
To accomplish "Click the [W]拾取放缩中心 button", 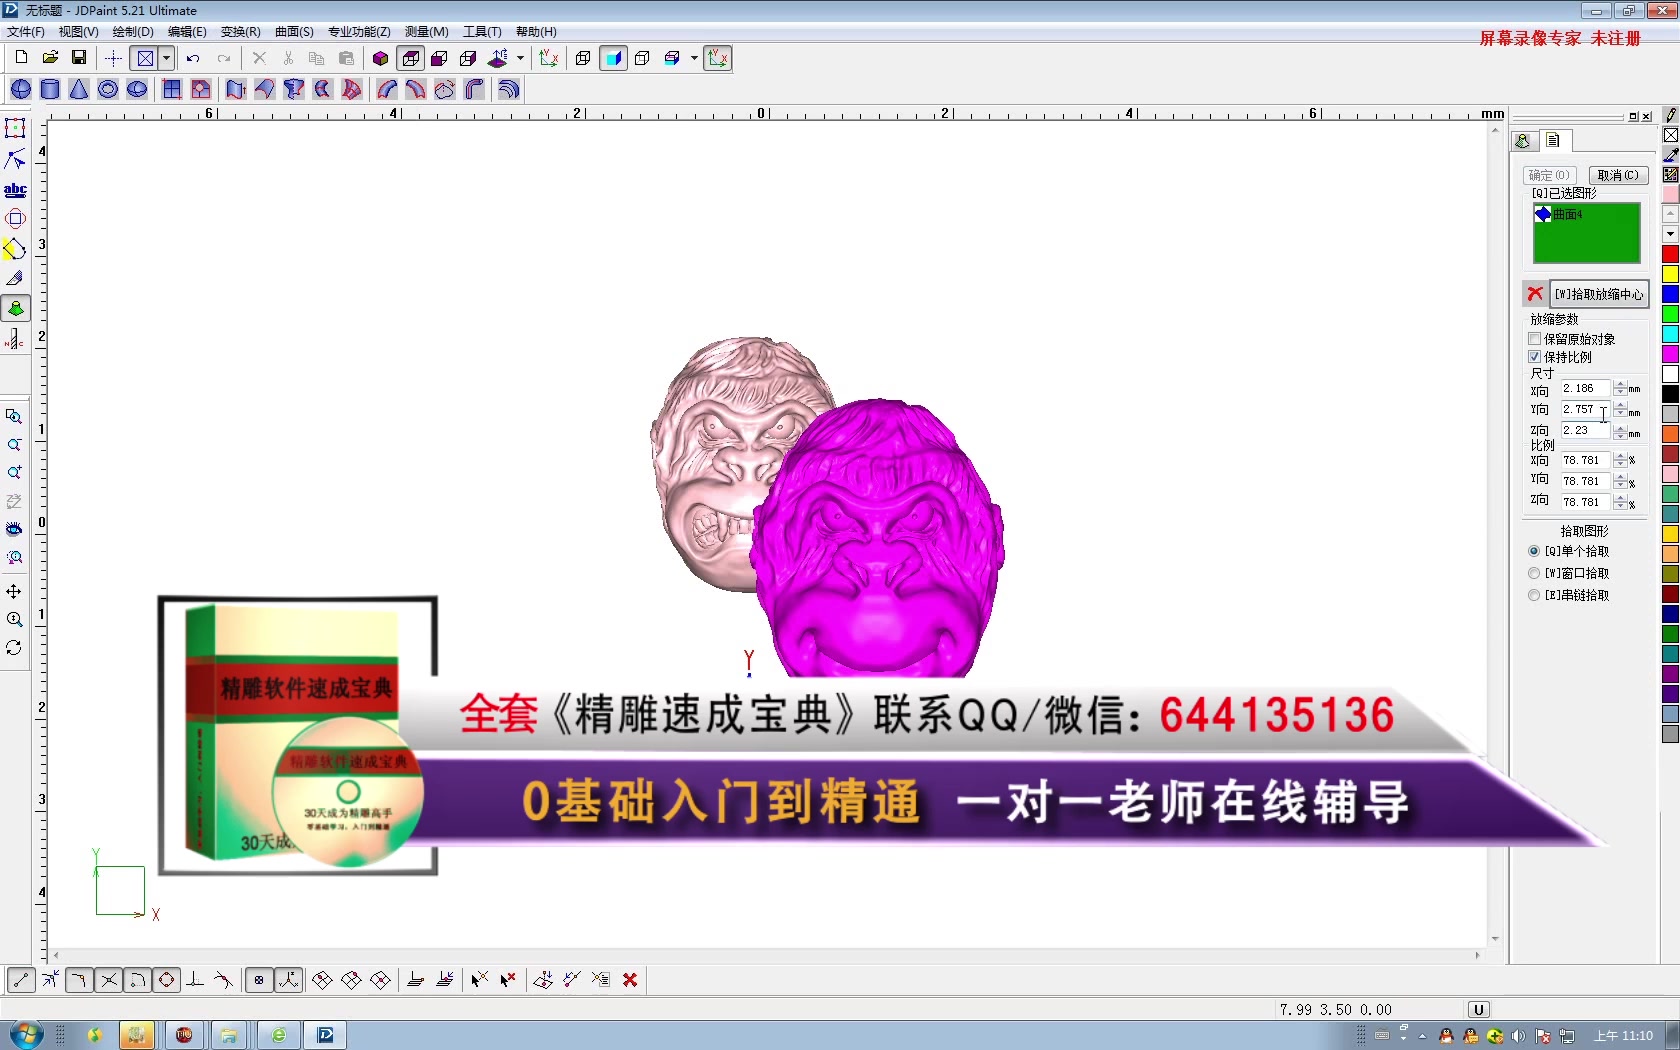I will pyautogui.click(x=1599, y=294).
